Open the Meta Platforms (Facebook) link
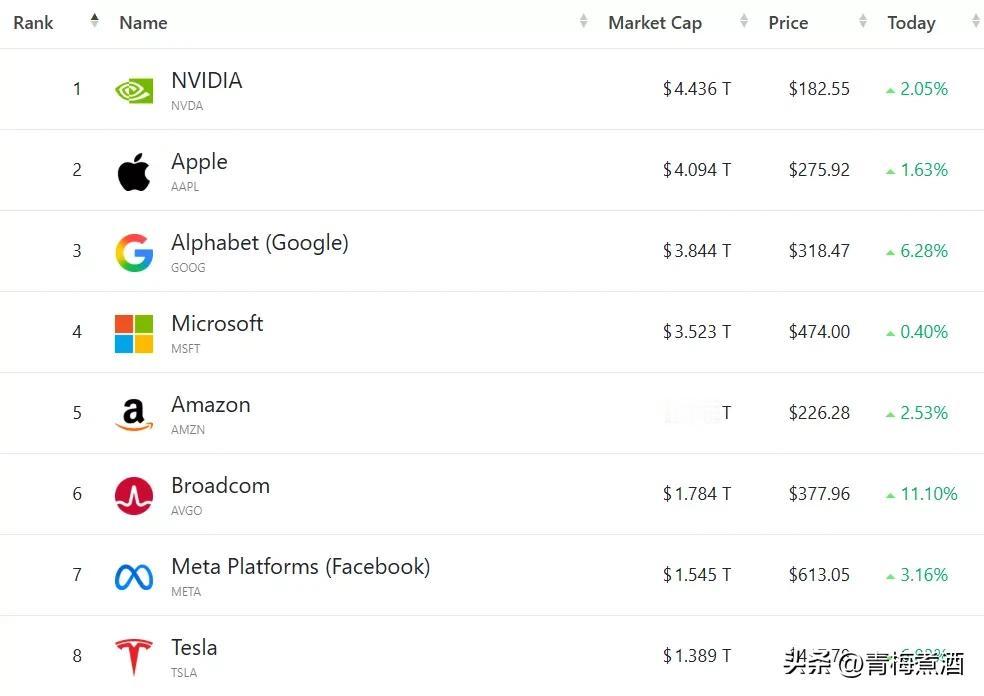The image size is (984, 696). coord(300,567)
